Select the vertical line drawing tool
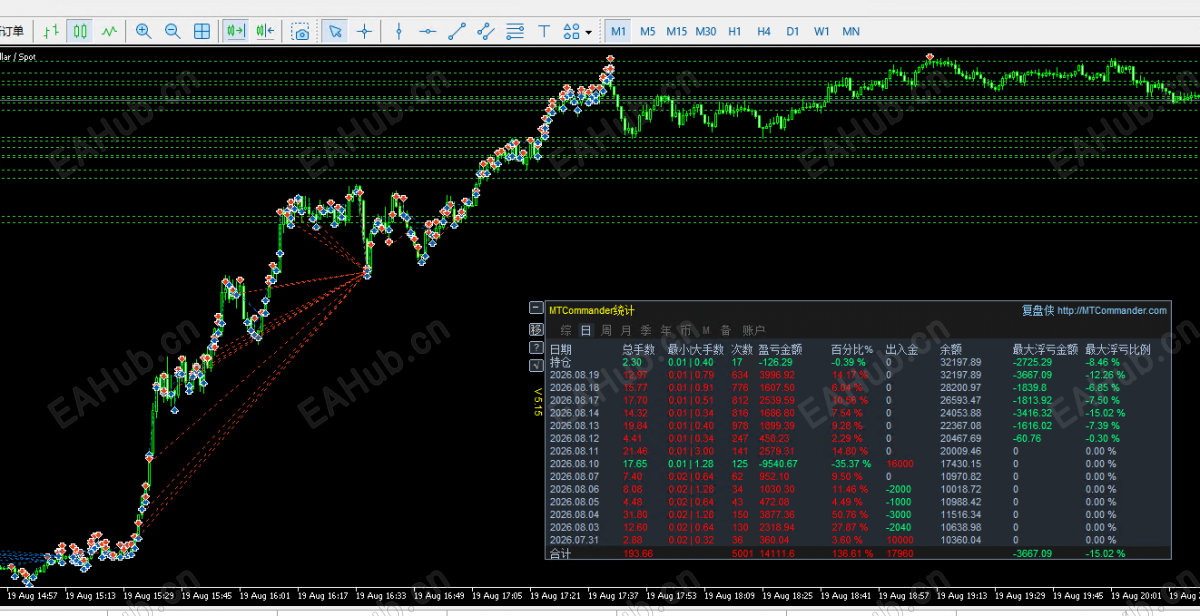The width and height of the screenshot is (1200, 616). [x=399, y=31]
